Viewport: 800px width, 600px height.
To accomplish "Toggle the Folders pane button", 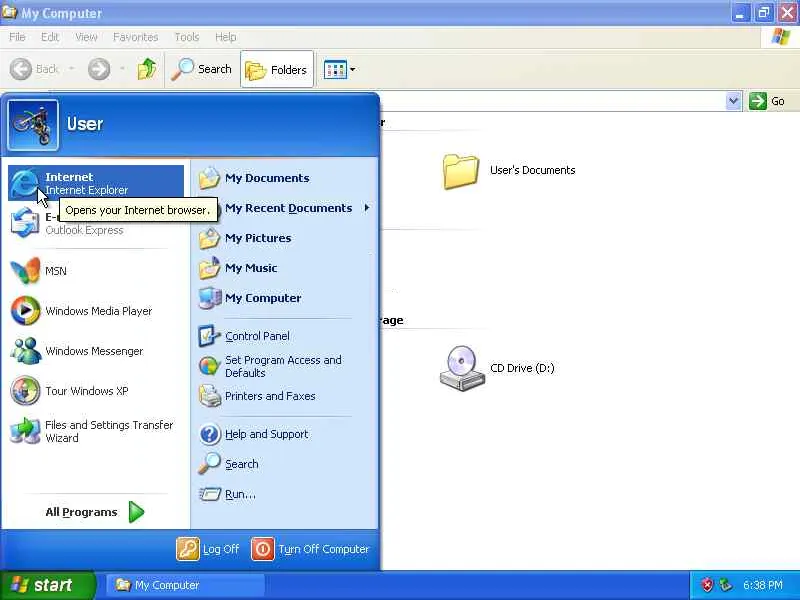I will (x=277, y=69).
